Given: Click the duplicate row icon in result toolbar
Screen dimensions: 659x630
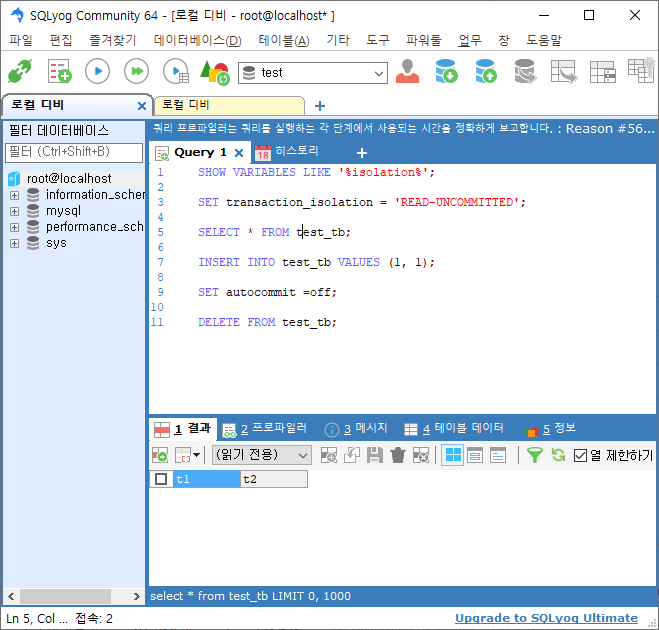Looking at the screenshot, I should tap(329, 455).
